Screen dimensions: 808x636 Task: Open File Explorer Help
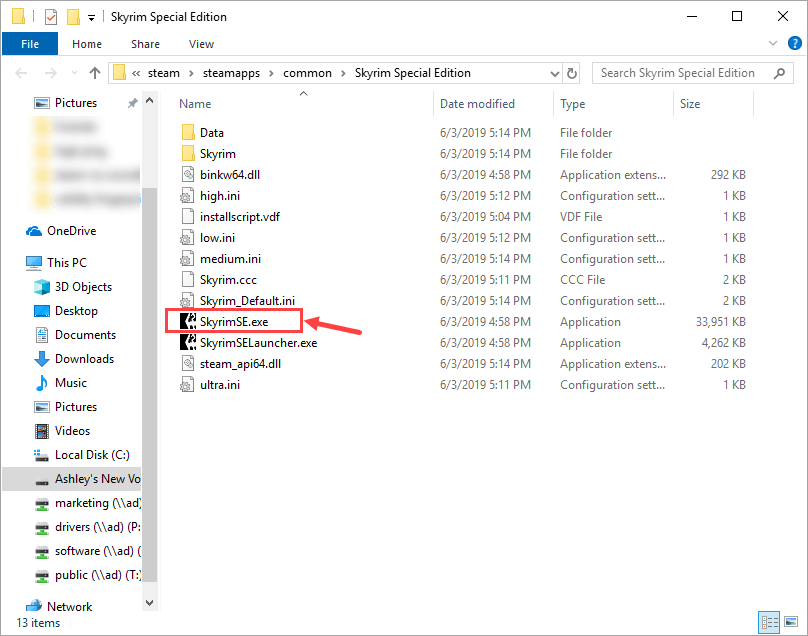pyautogui.click(x=795, y=43)
